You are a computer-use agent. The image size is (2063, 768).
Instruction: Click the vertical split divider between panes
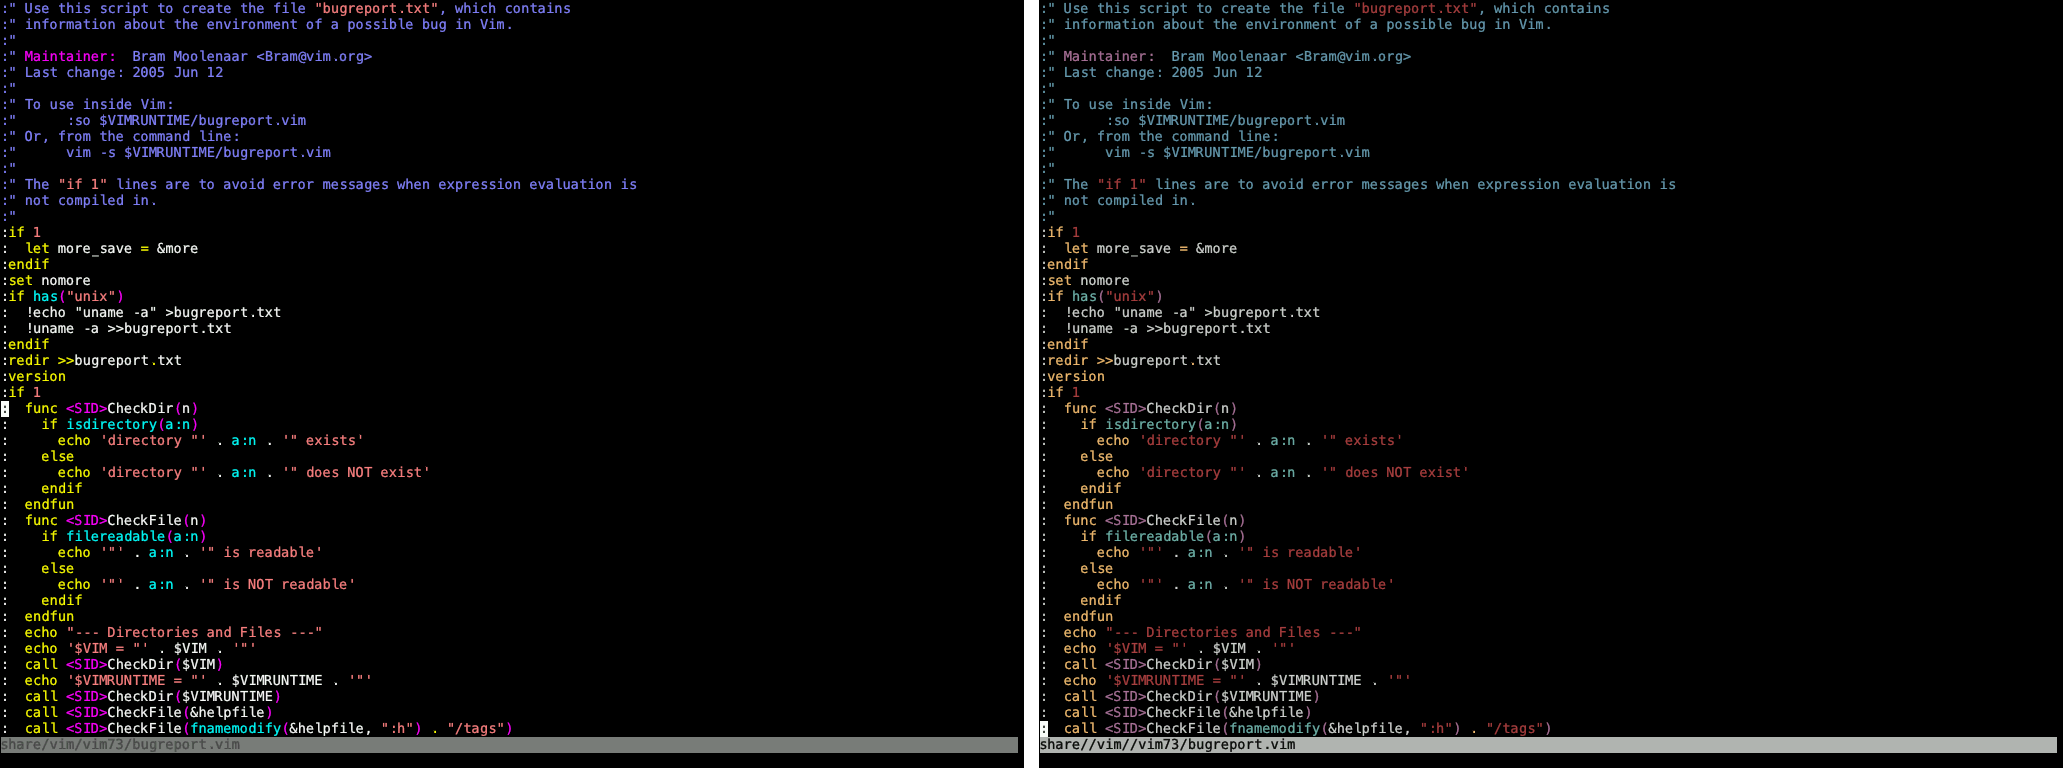[x=1029, y=380]
